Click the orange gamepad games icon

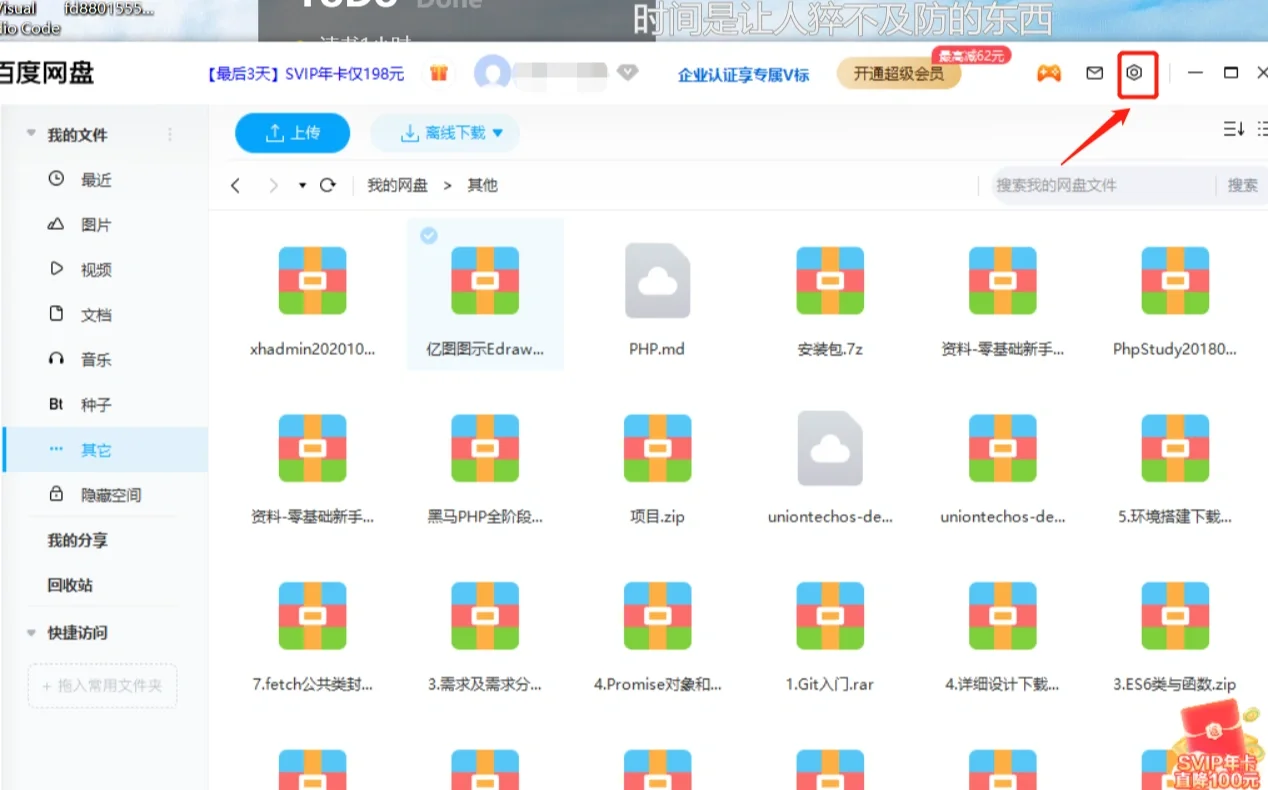click(x=1048, y=72)
